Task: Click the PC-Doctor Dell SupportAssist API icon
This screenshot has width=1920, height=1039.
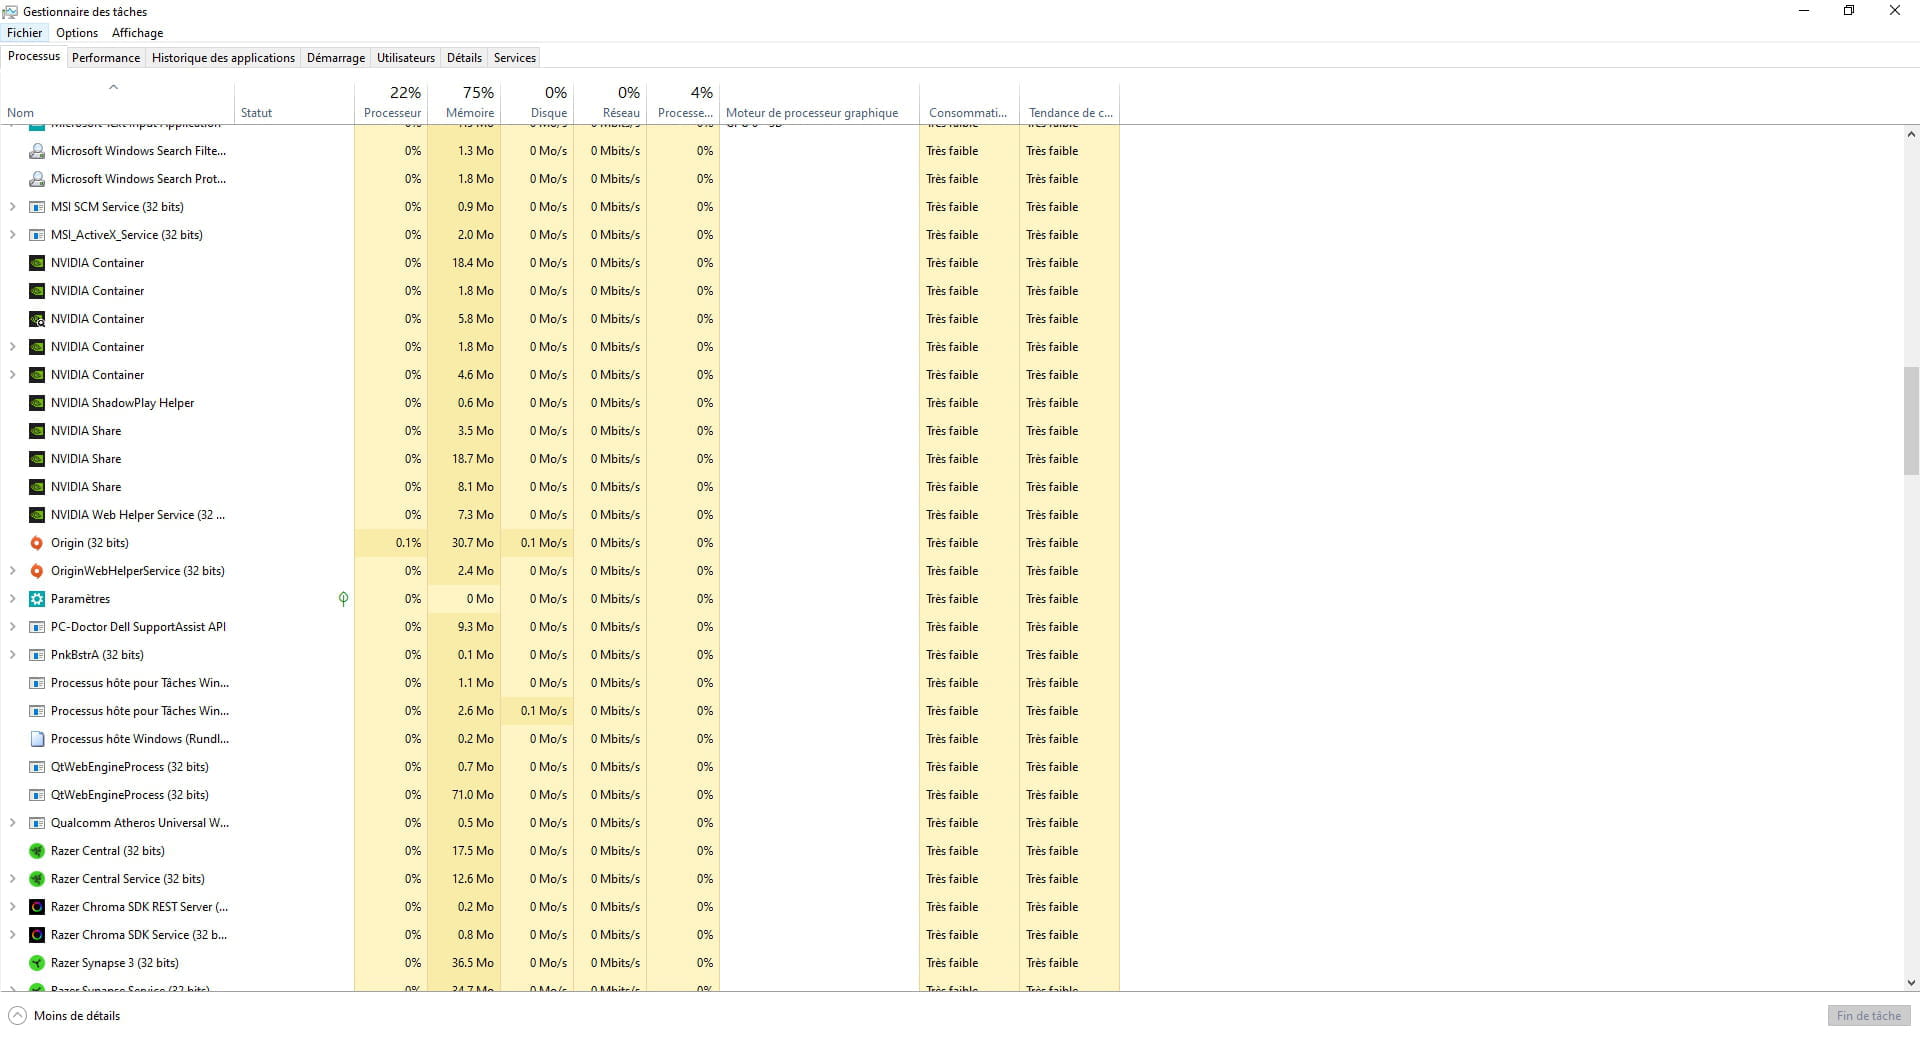Action: pyautogui.click(x=37, y=627)
